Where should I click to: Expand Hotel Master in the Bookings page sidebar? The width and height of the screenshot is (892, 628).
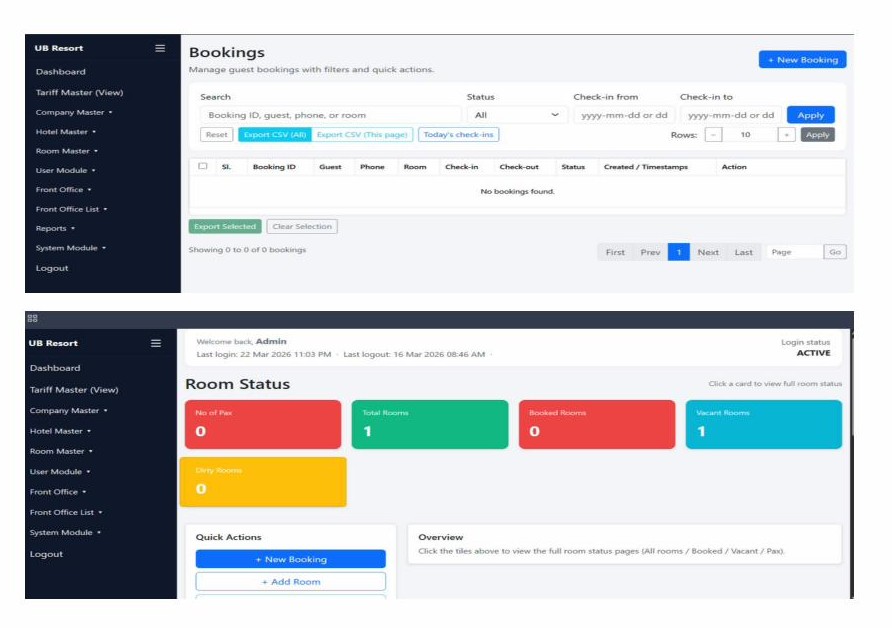(x=66, y=132)
